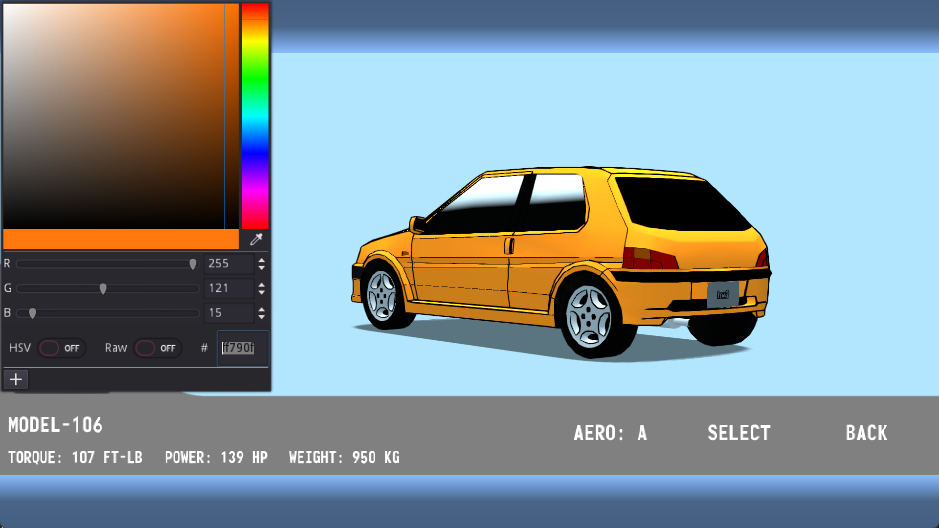Click the blue channel slider handle
Screen dimensions: 939x528
point(32,313)
